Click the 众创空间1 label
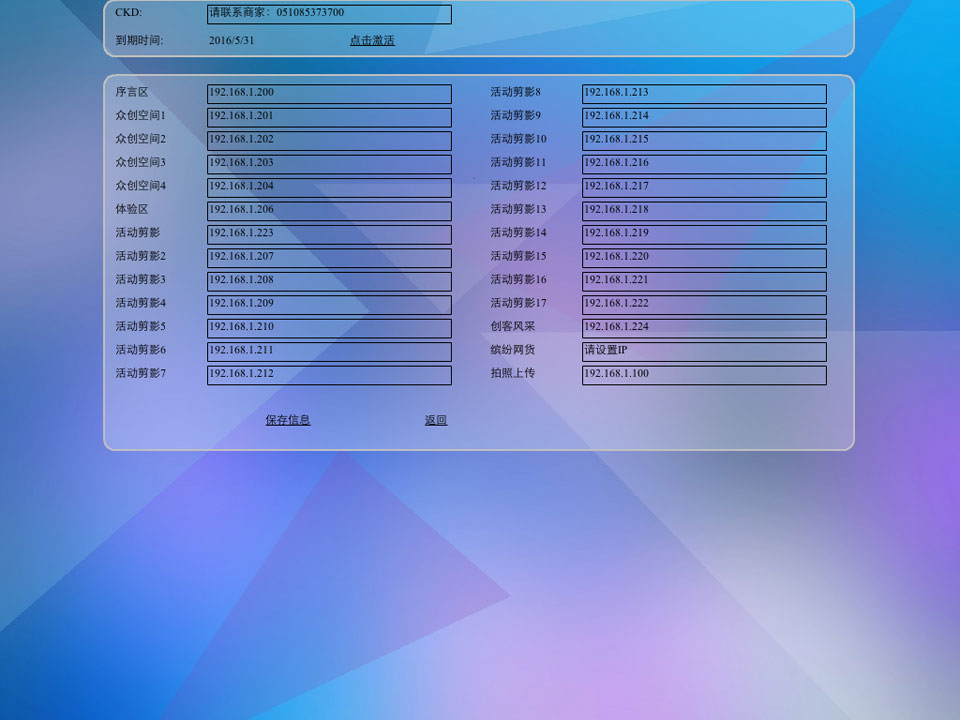960x720 pixels. click(x=140, y=115)
